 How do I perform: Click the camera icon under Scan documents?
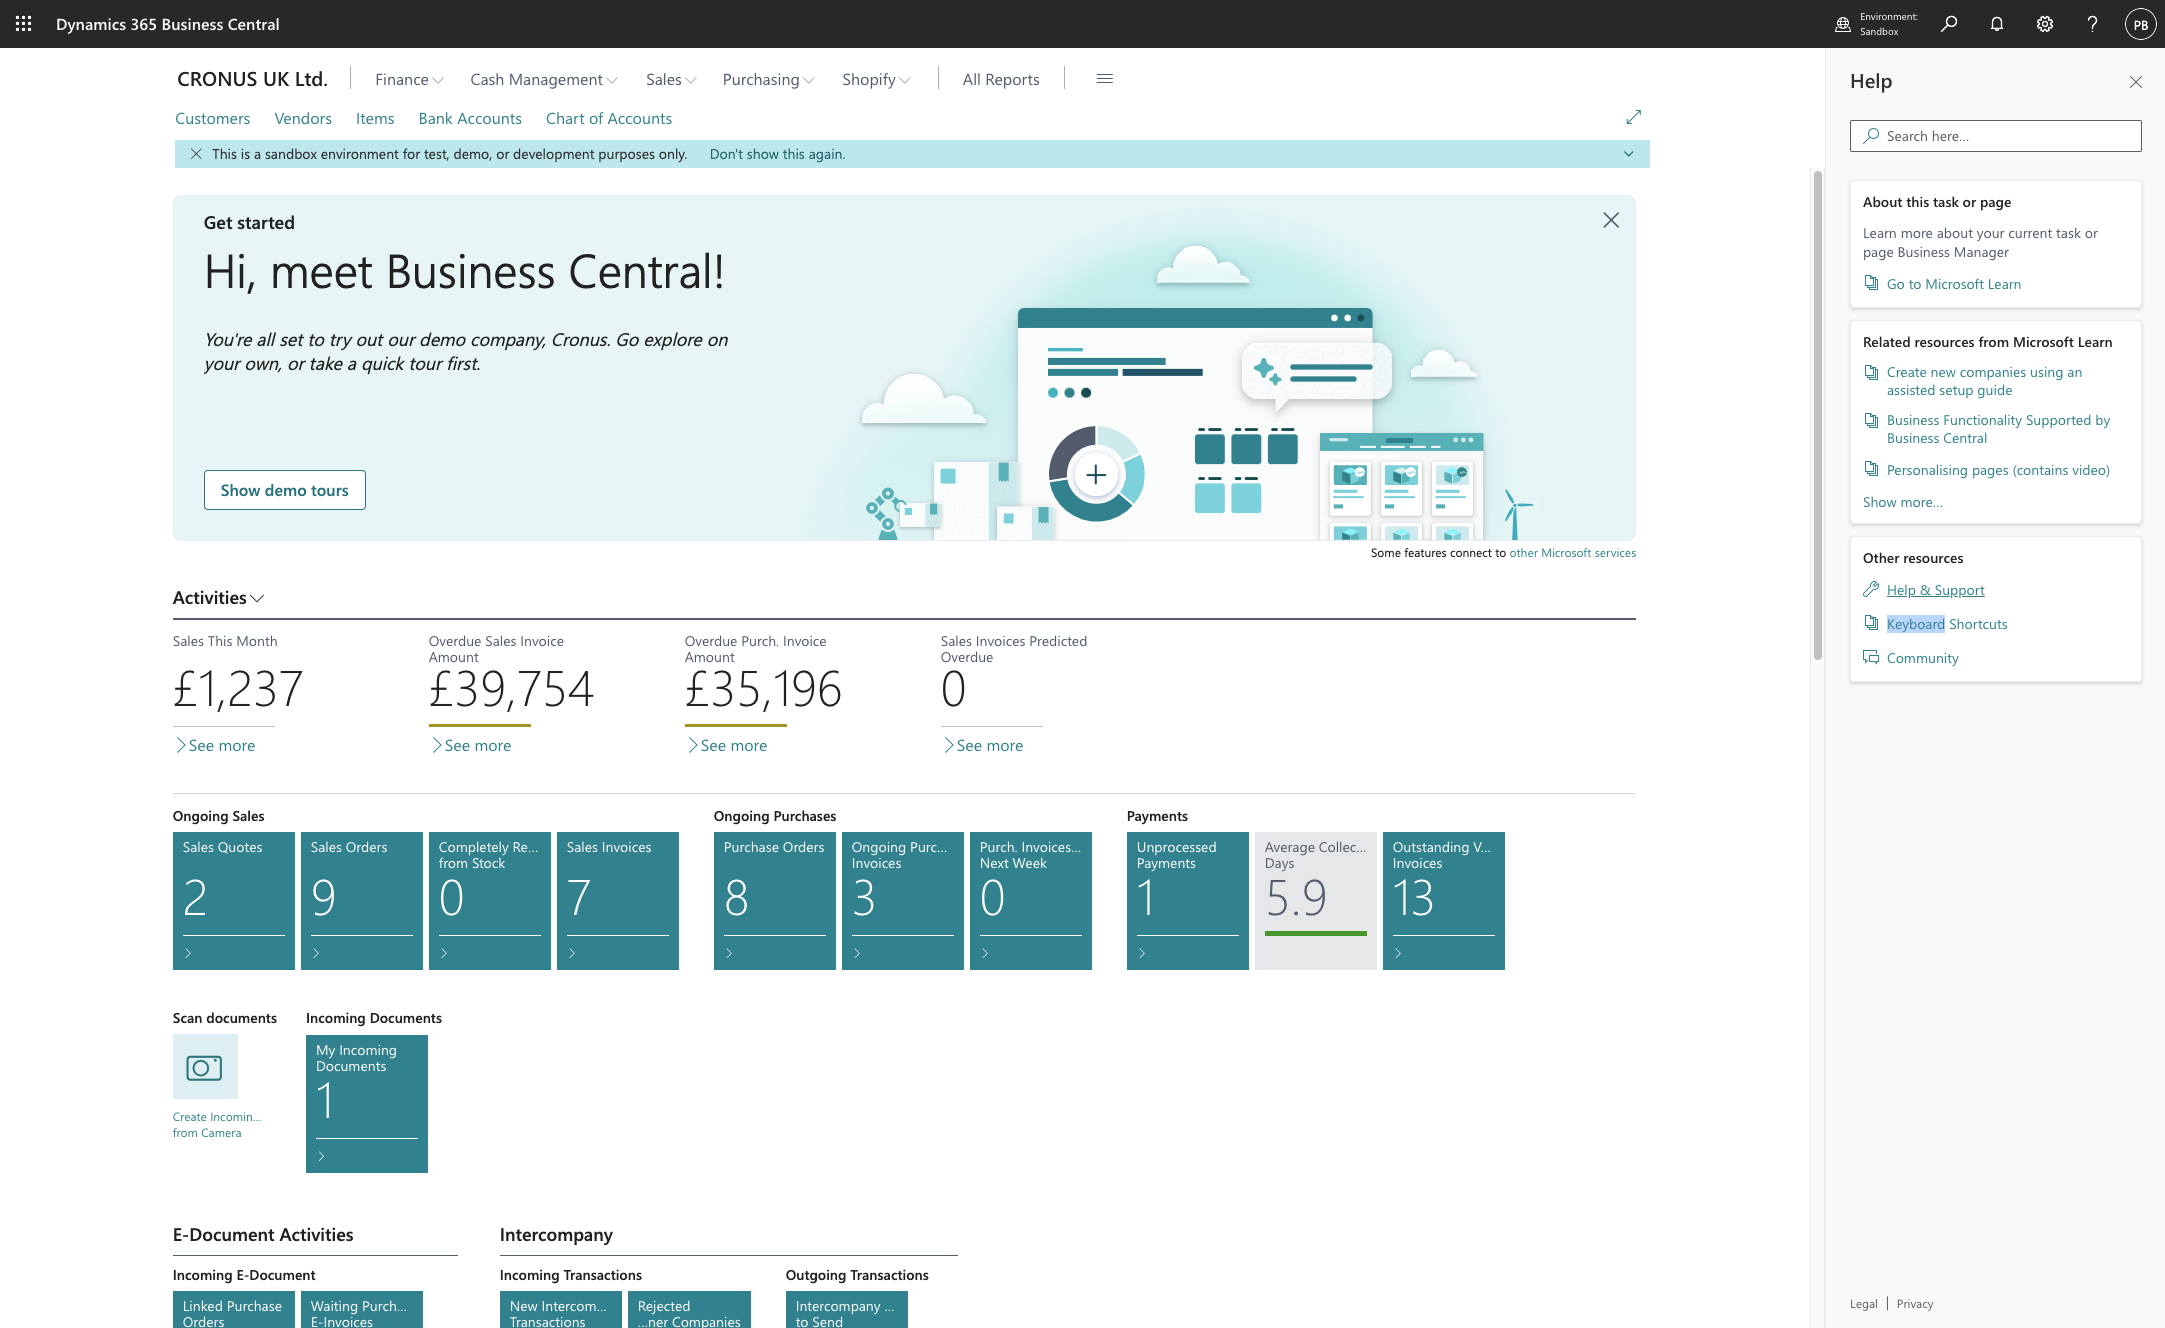tap(205, 1067)
